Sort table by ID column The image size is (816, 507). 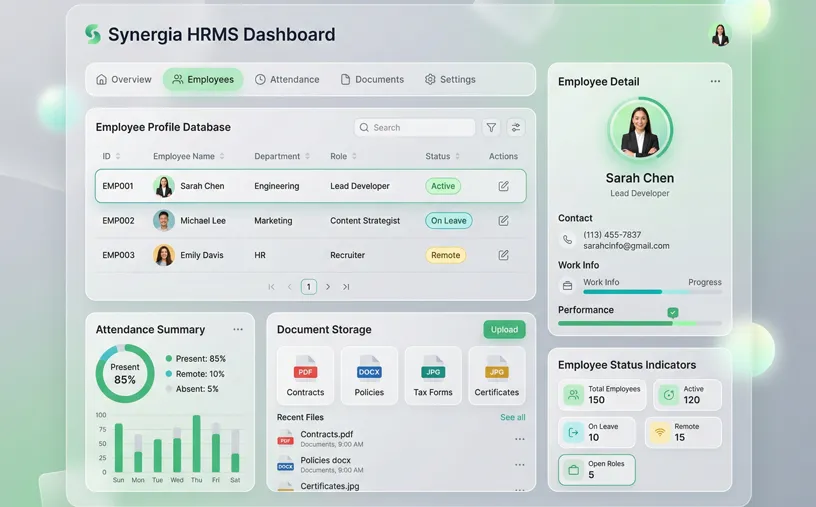tap(111, 156)
